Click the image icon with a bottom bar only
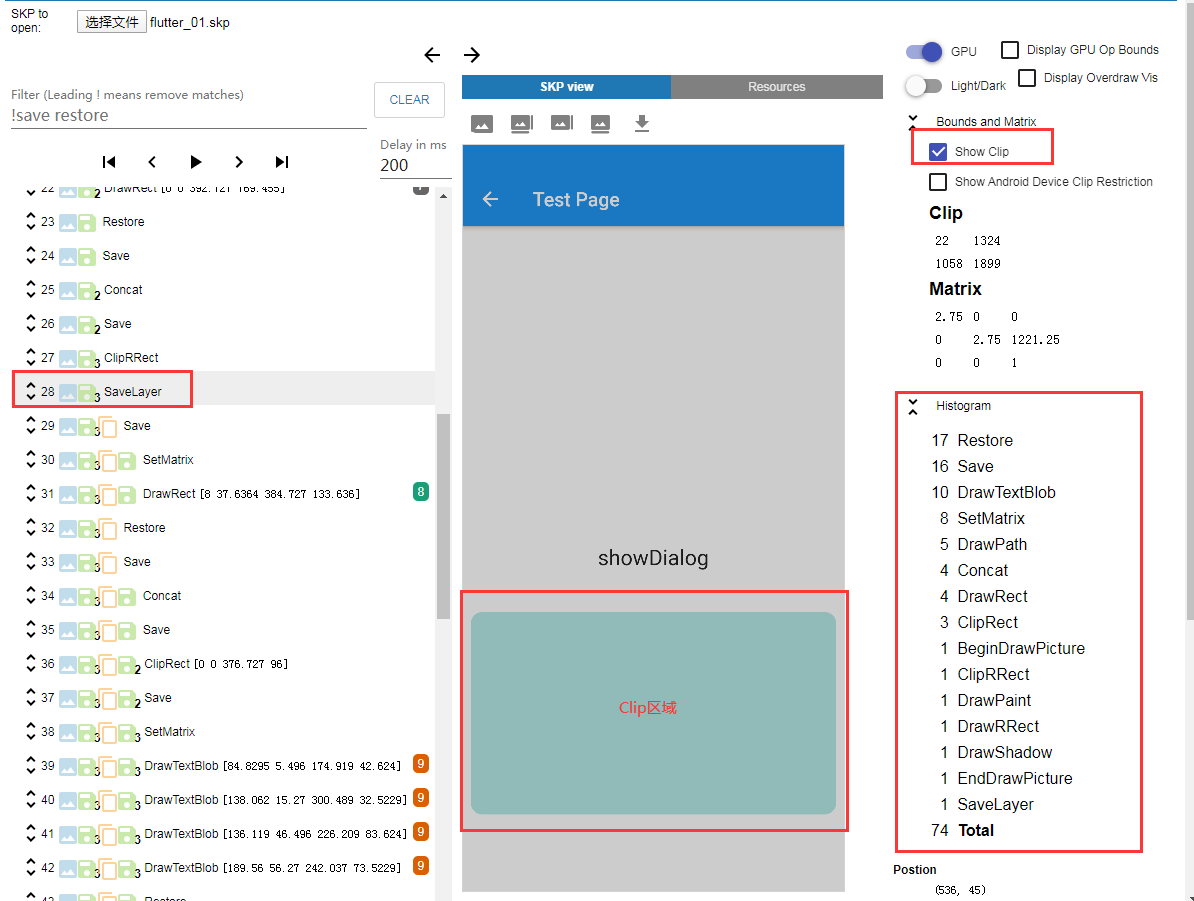The width and height of the screenshot is (1194, 901). click(600, 123)
